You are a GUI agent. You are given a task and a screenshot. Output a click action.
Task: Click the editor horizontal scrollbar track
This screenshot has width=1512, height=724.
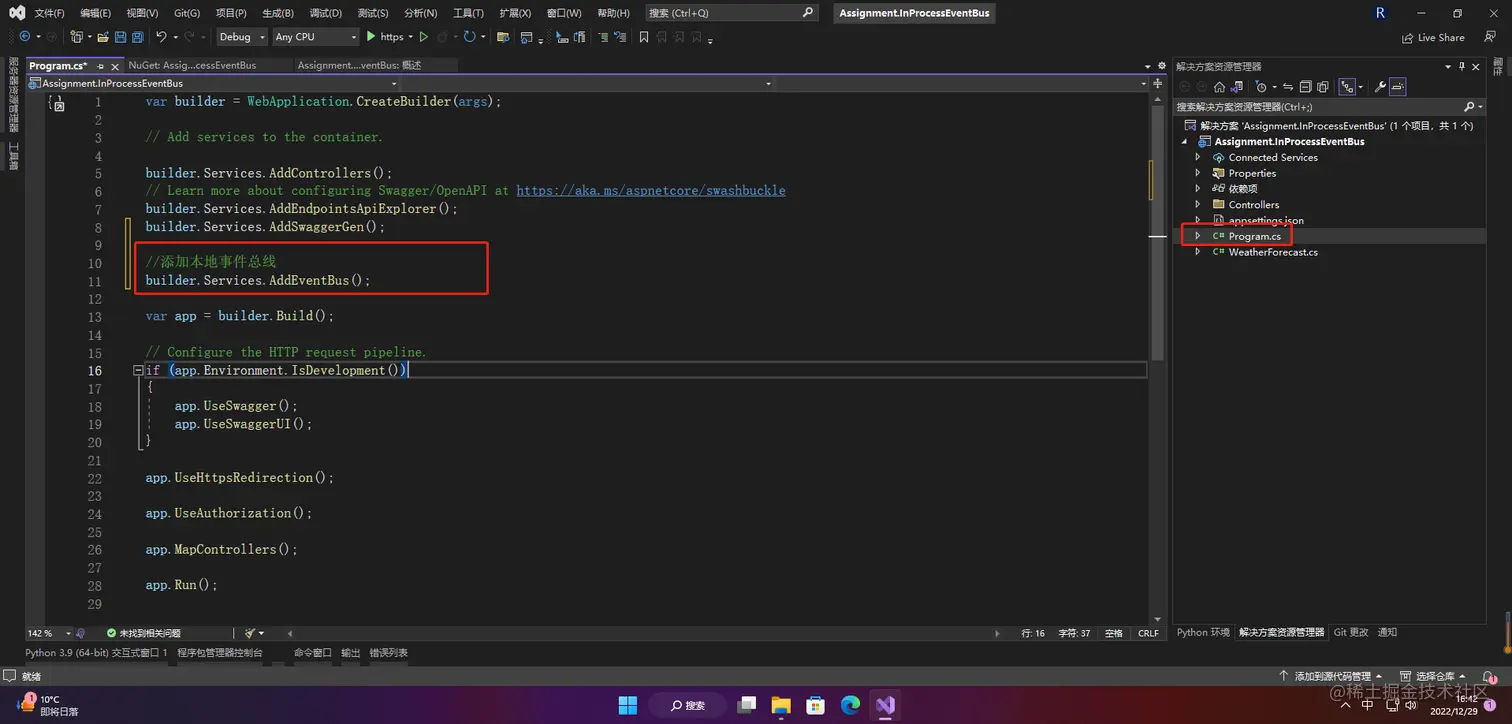click(x=645, y=633)
